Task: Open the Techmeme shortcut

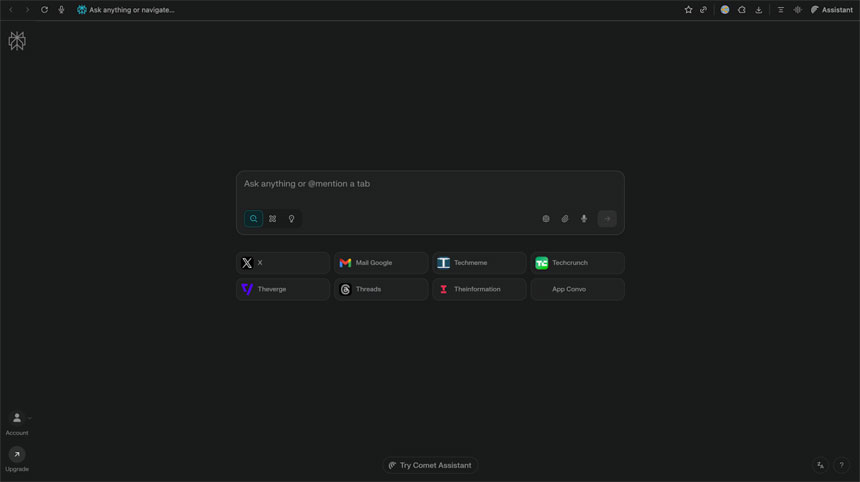Action: (479, 263)
